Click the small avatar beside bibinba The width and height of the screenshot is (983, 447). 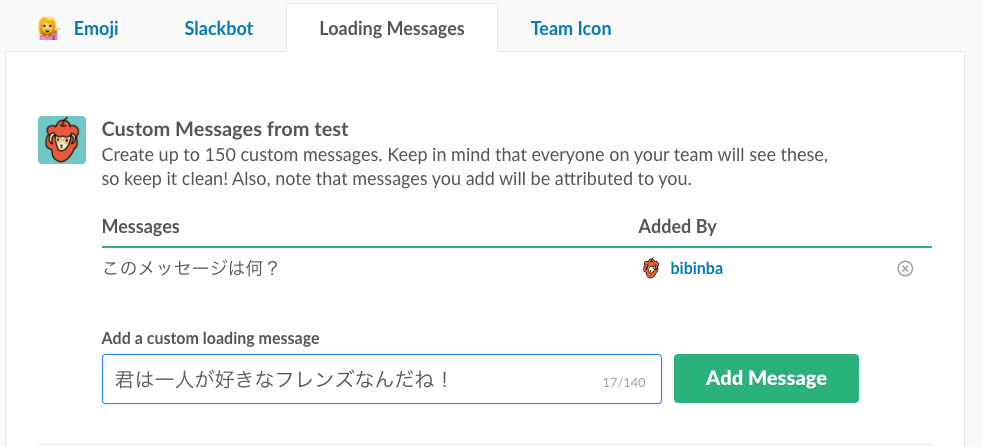click(651, 268)
